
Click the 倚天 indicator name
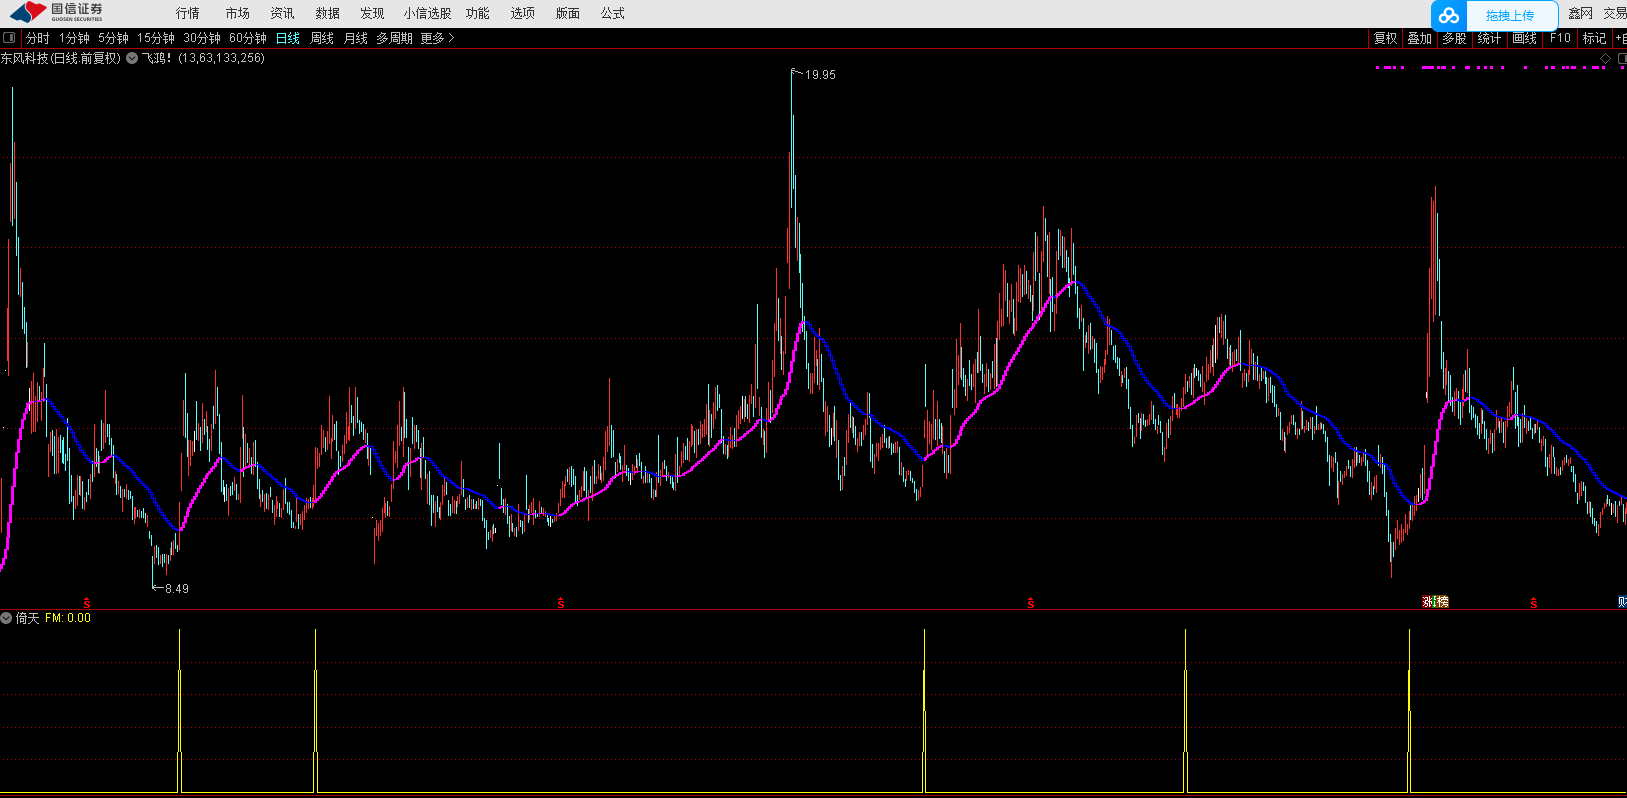click(x=28, y=618)
